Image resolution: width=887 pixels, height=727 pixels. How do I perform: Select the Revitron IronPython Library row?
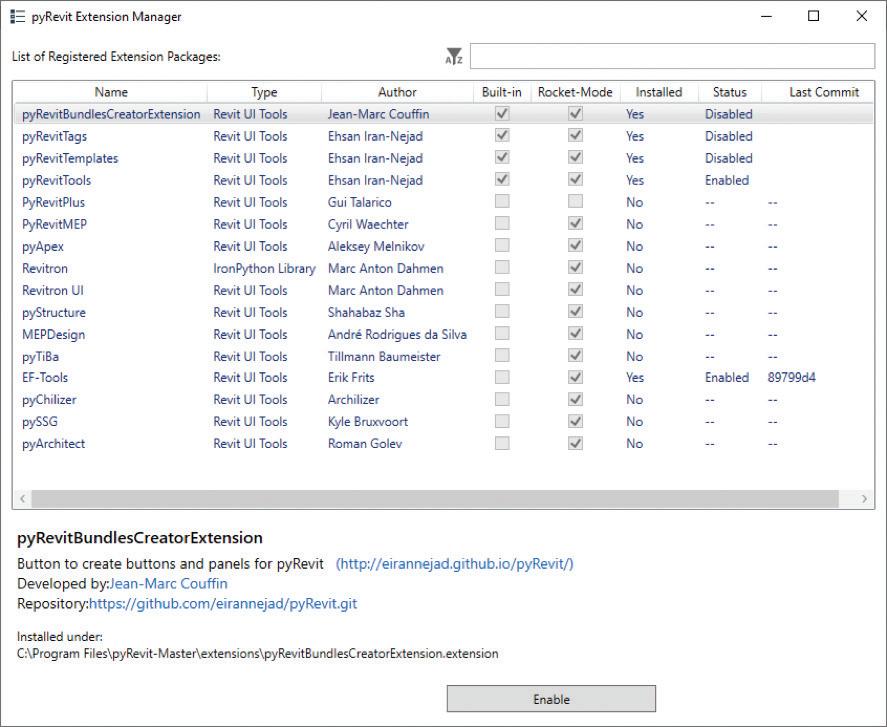pos(443,268)
